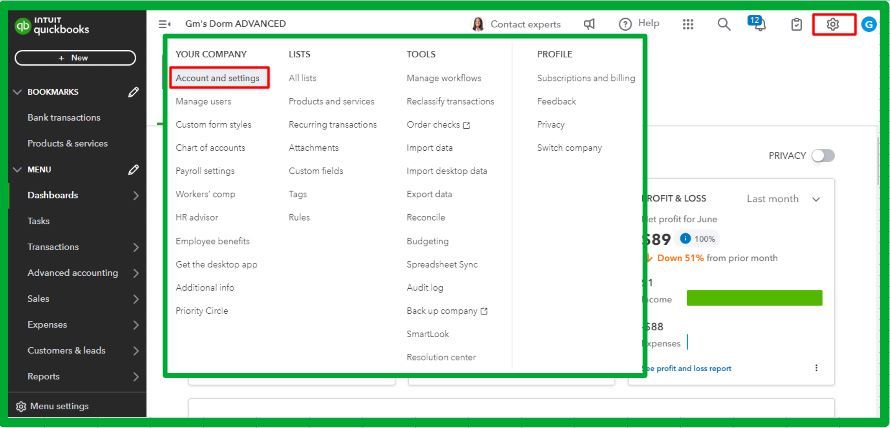Select Account and settings
This screenshot has width=890, height=428.
point(217,78)
